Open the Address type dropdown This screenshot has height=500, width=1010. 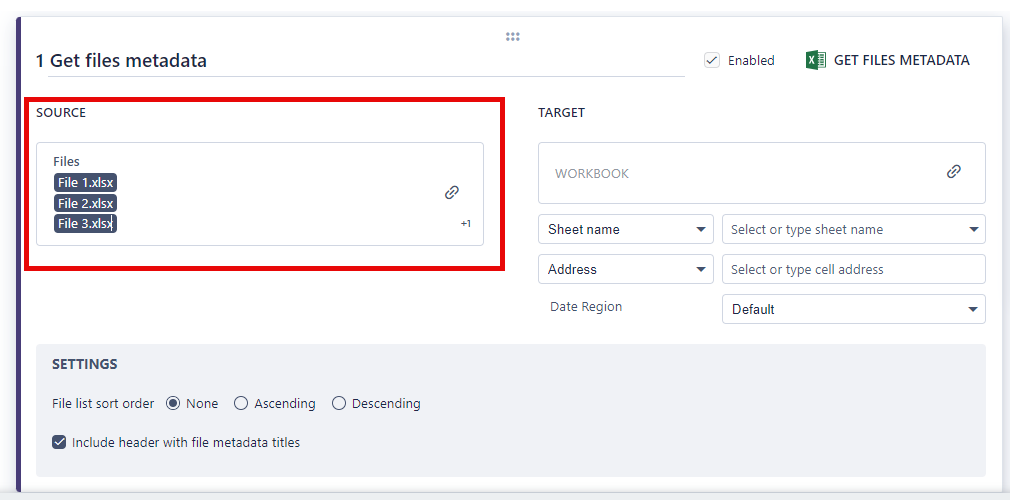[x=625, y=269]
